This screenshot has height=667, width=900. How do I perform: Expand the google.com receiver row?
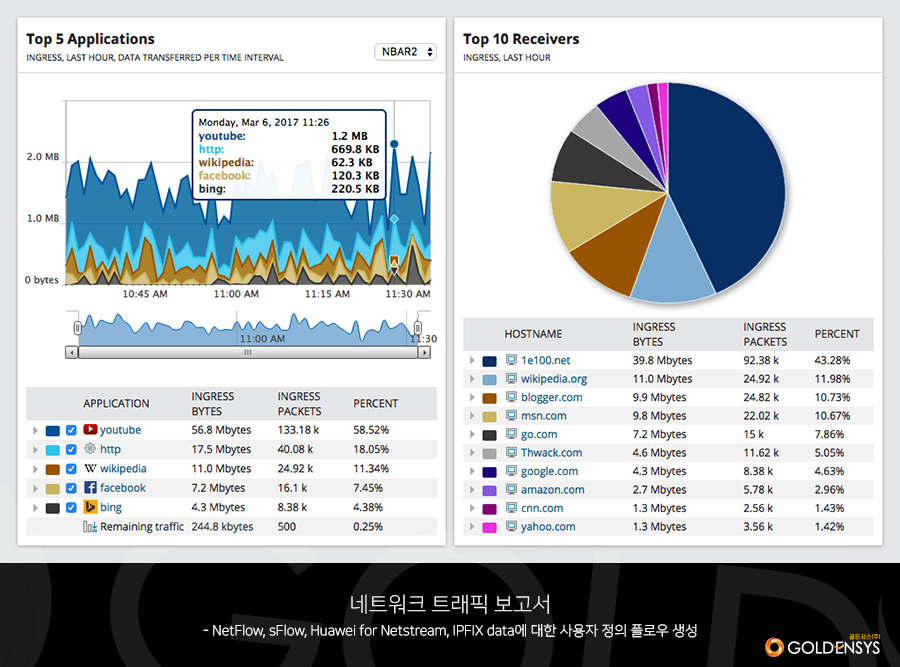click(472, 471)
